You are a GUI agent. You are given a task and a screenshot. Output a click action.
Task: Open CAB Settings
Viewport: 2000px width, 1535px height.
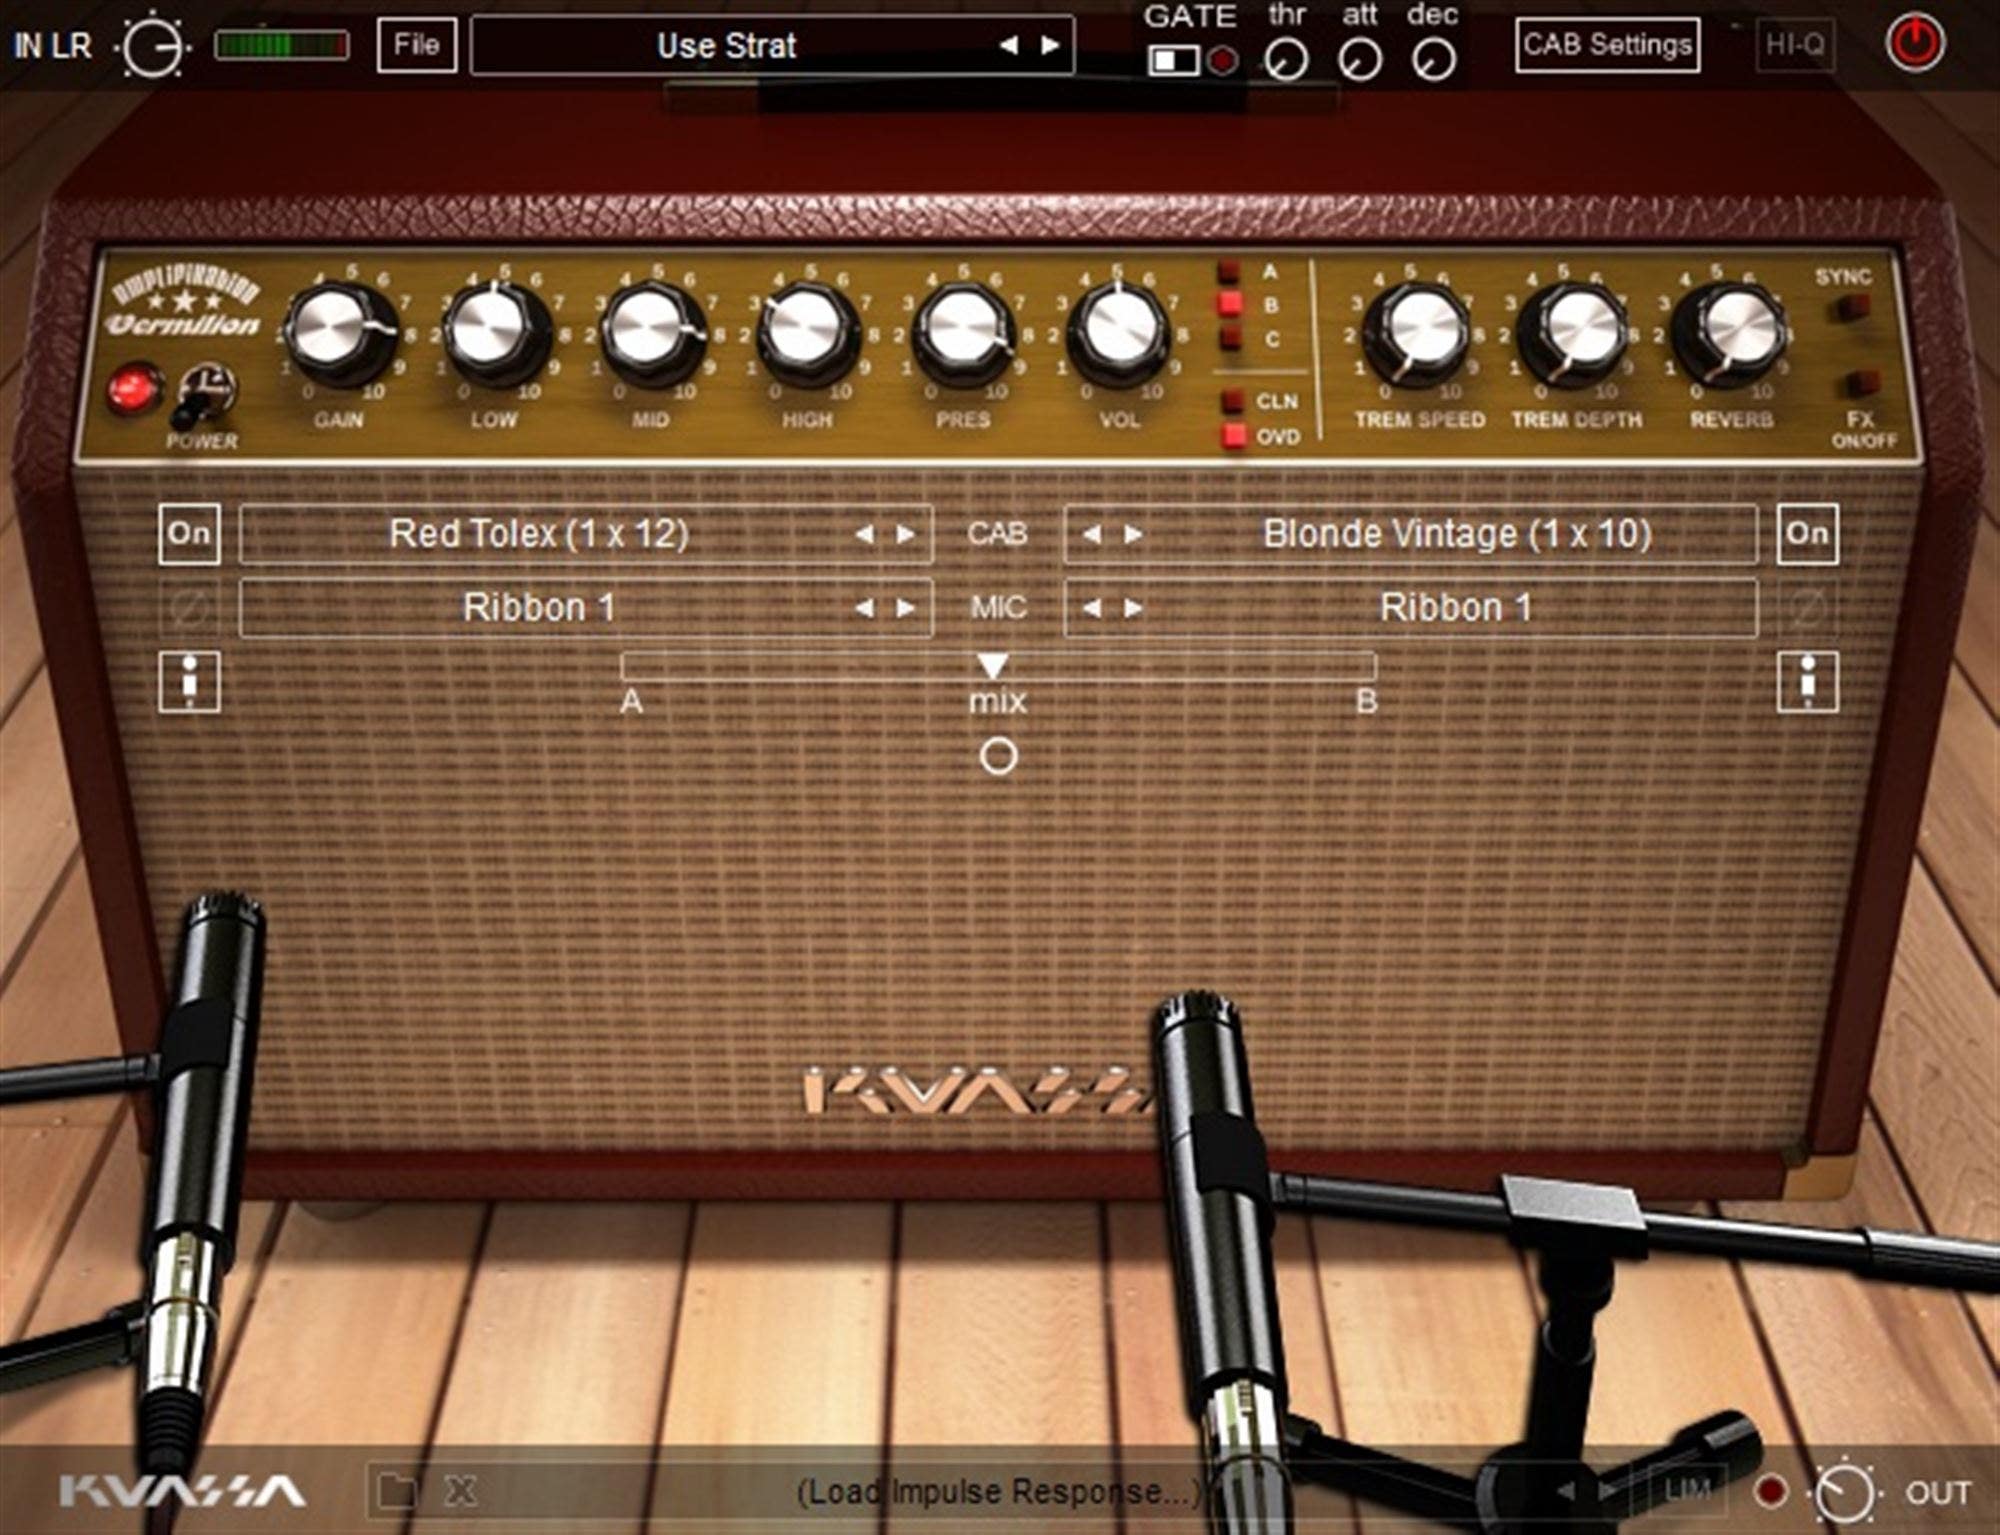click(x=1607, y=45)
